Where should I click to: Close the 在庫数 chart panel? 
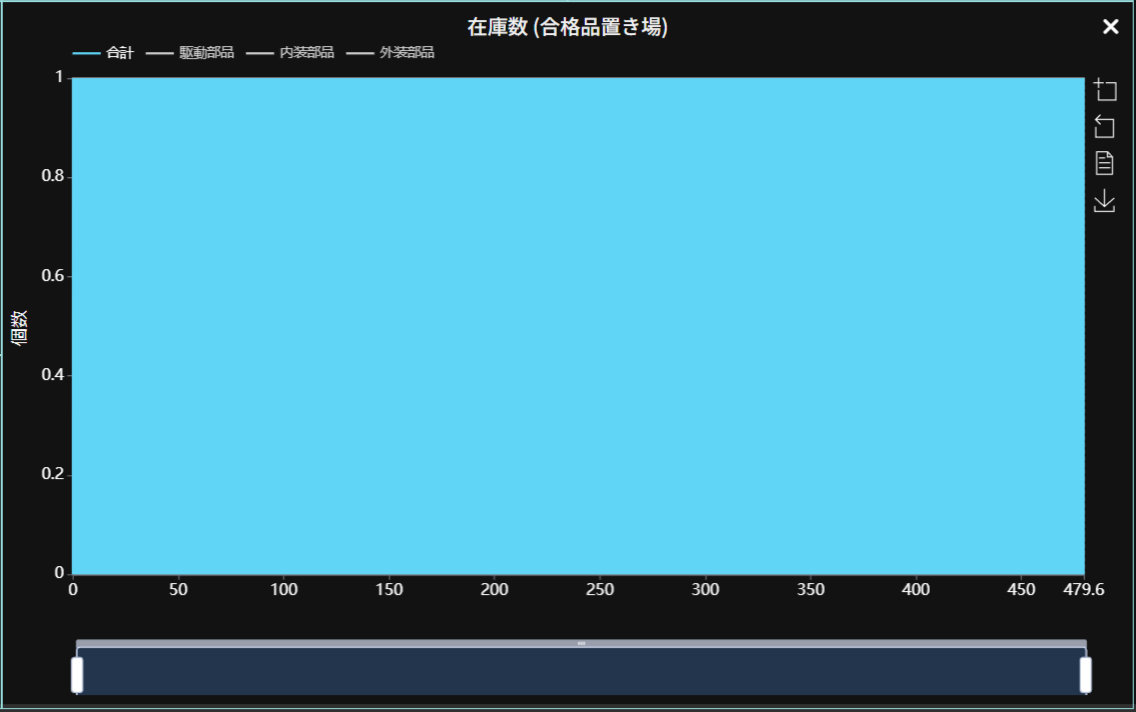1110,27
